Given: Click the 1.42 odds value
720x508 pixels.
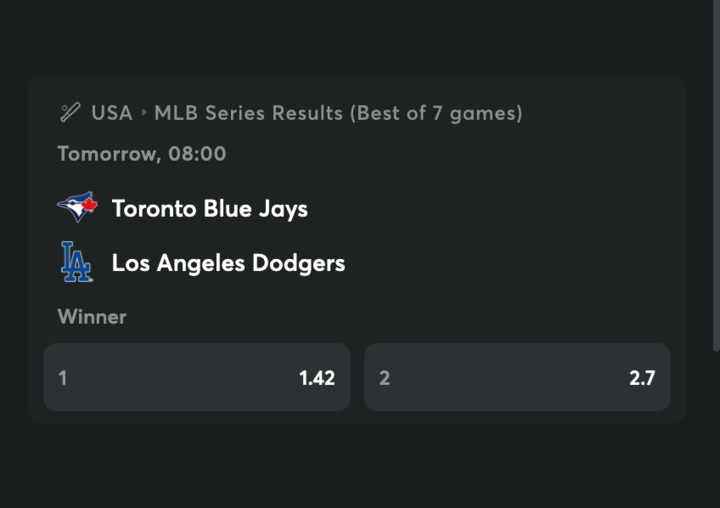Looking at the screenshot, I should click(317, 378).
